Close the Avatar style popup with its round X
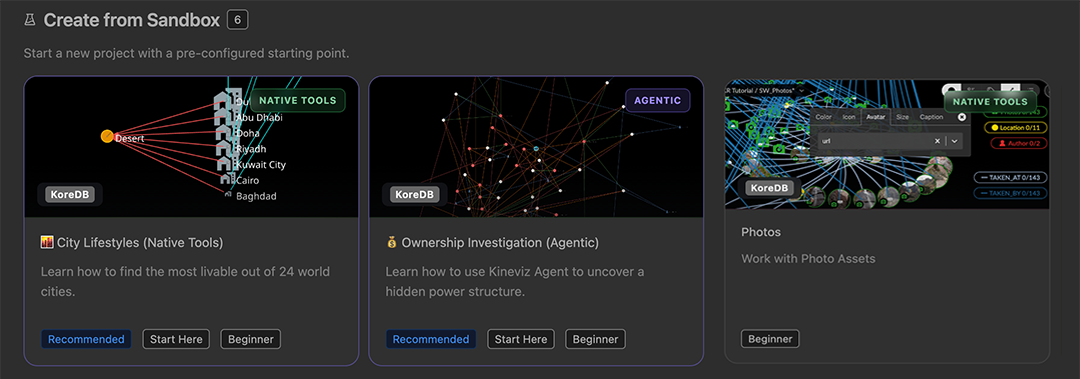 962,117
